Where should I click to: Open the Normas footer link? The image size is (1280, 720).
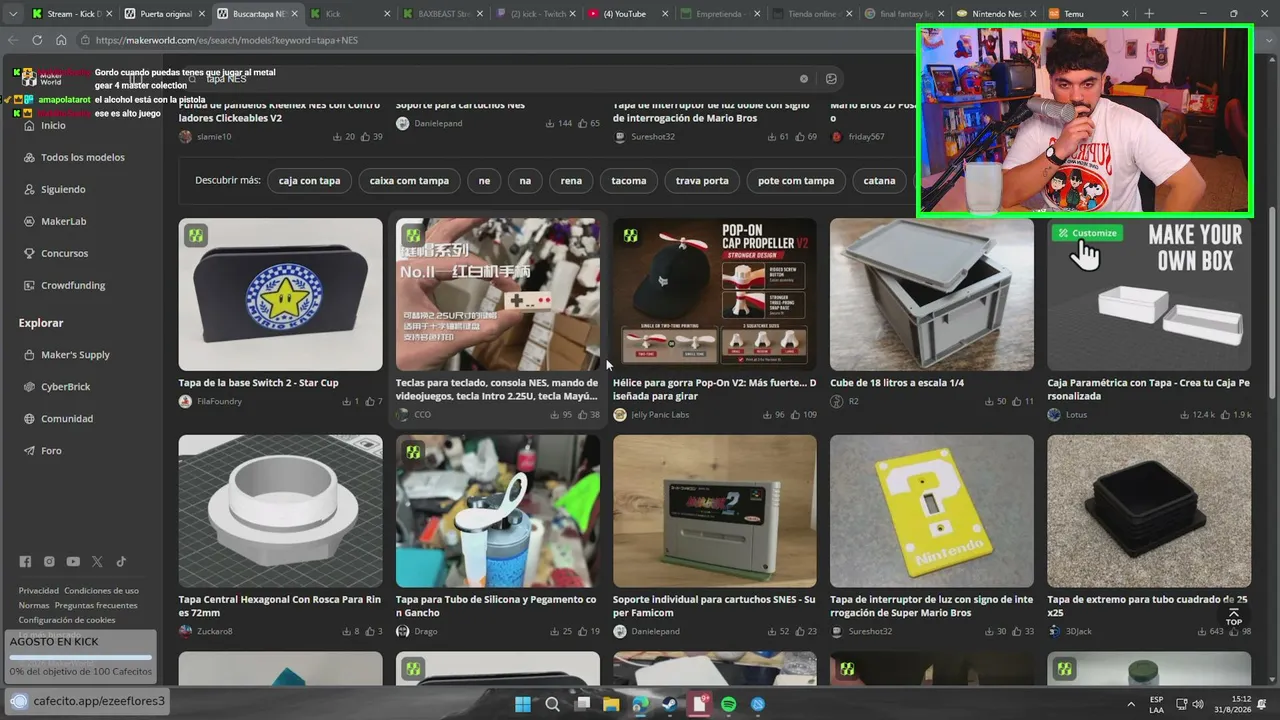pyautogui.click(x=34, y=606)
